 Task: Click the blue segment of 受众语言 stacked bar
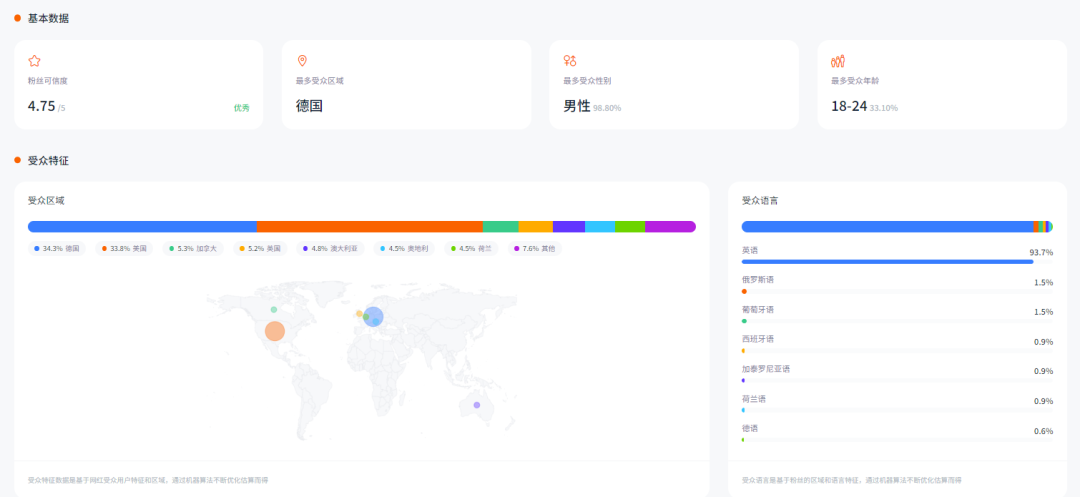(887, 226)
